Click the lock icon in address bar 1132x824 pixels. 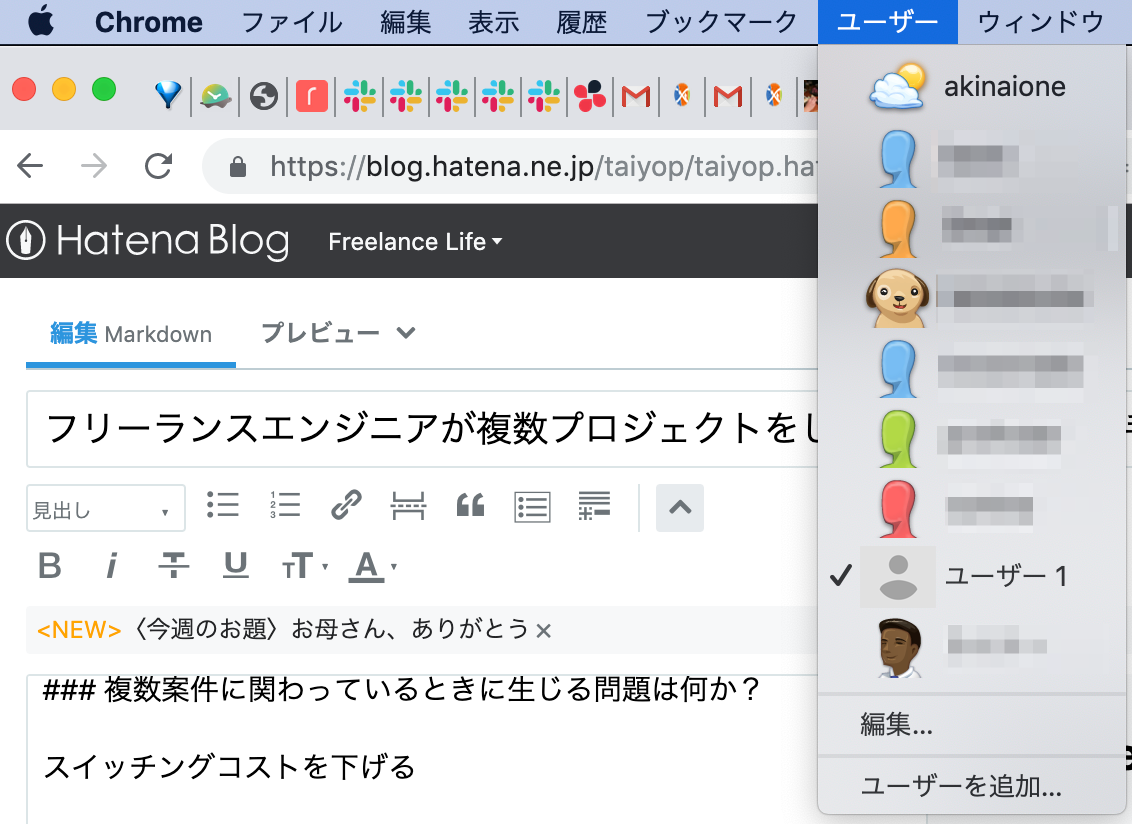(x=238, y=167)
